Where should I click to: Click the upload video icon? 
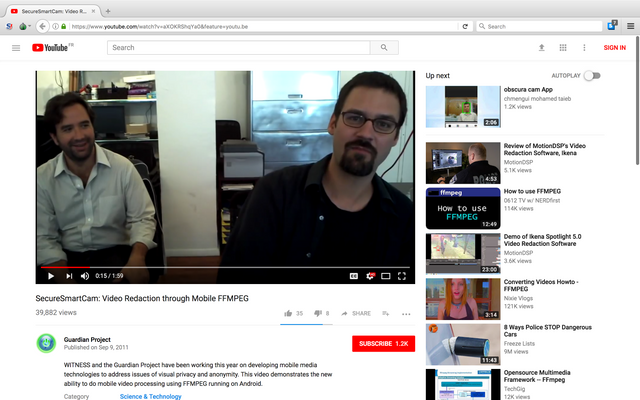coord(542,48)
